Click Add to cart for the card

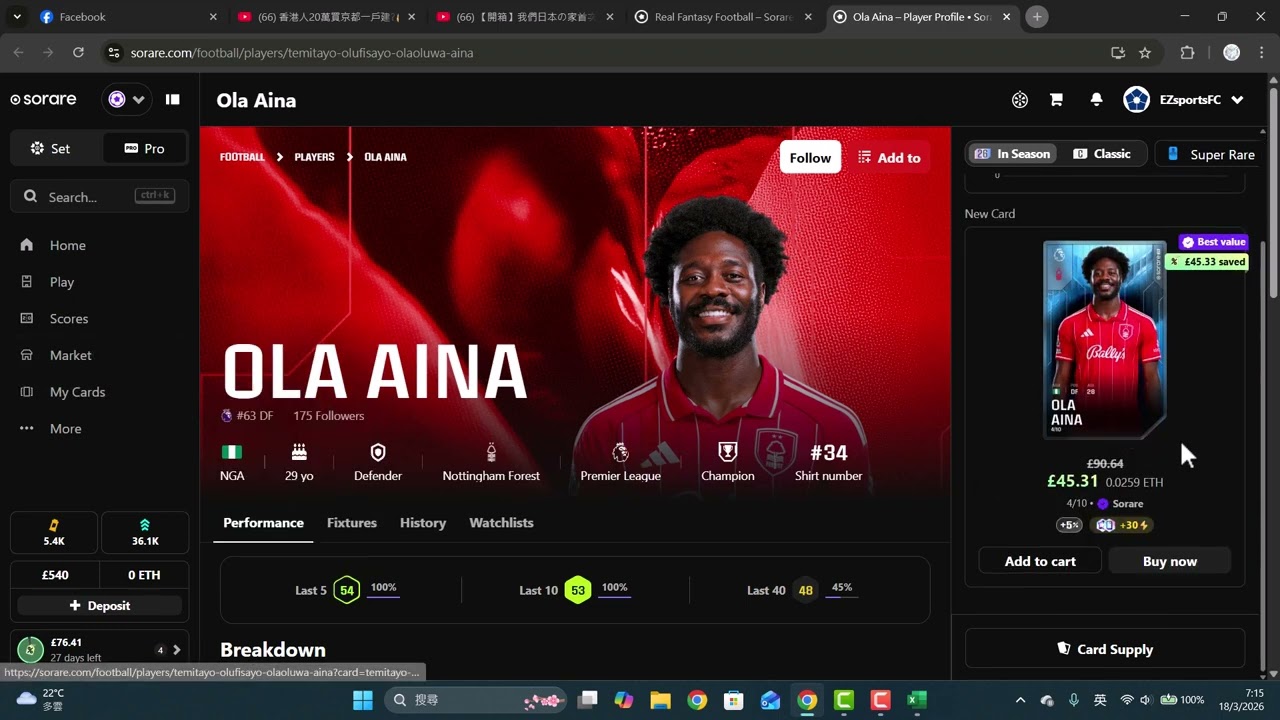point(1040,561)
